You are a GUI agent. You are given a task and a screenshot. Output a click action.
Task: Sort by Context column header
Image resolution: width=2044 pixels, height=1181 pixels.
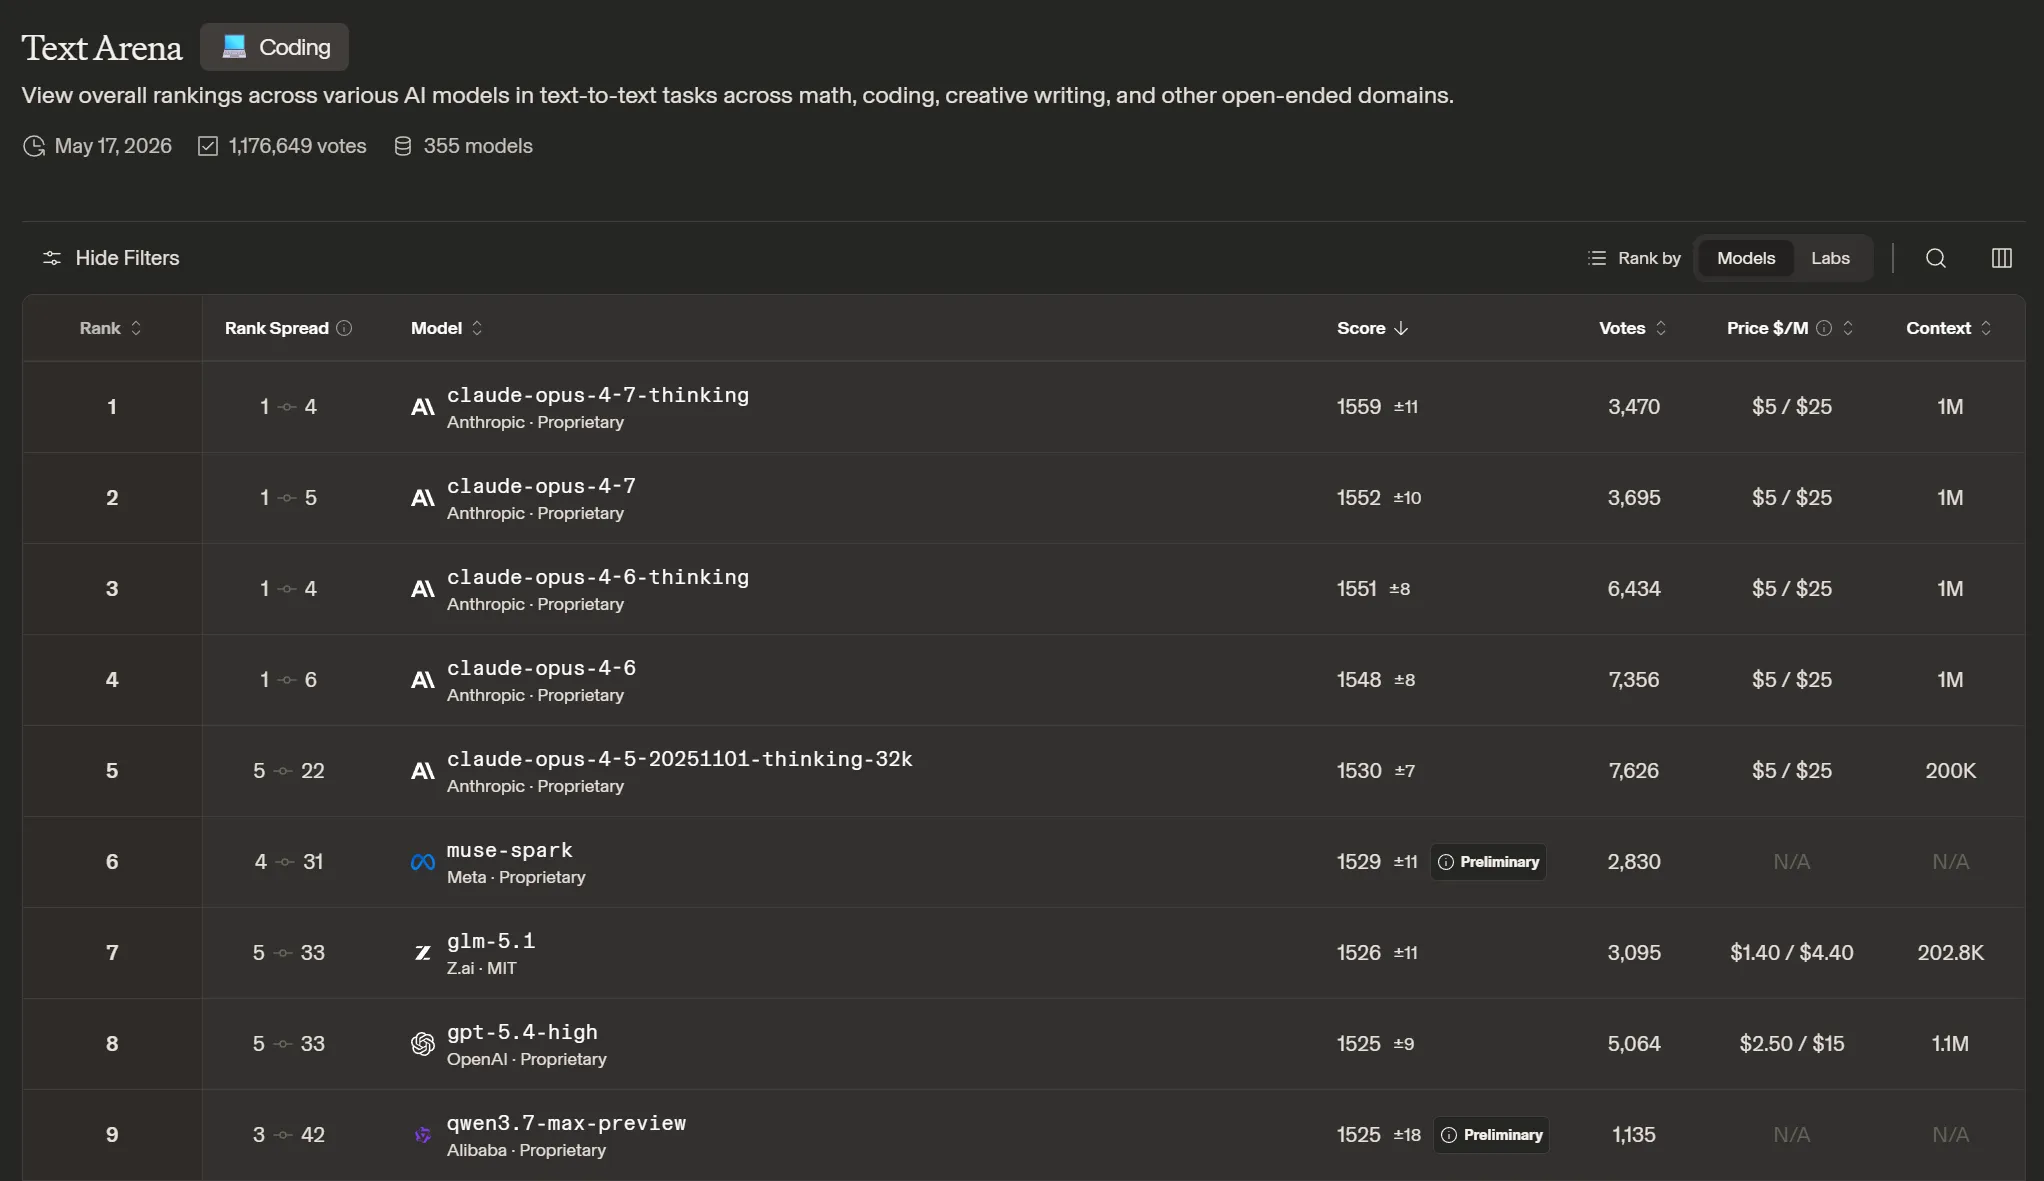click(x=1949, y=328)
